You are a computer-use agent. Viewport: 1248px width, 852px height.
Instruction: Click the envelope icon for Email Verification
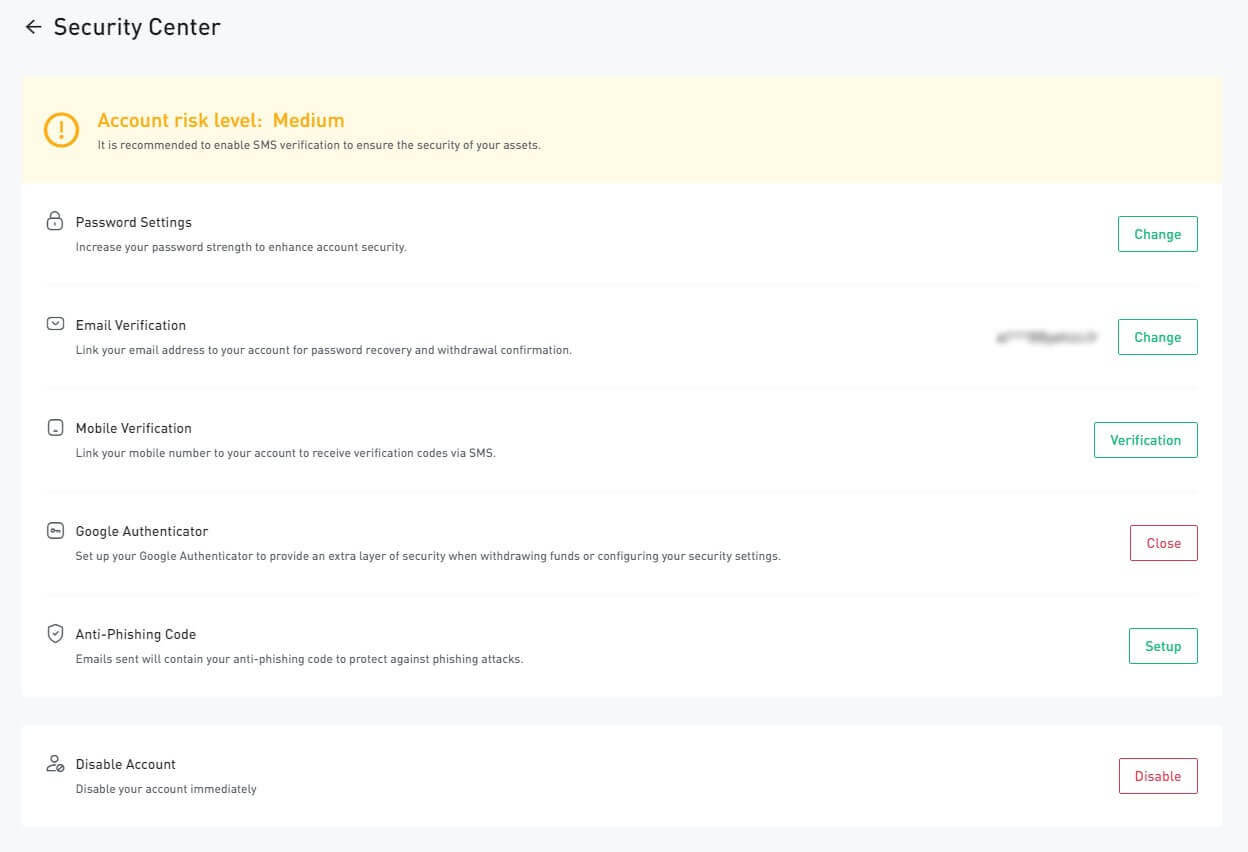[x=55, y=324]
